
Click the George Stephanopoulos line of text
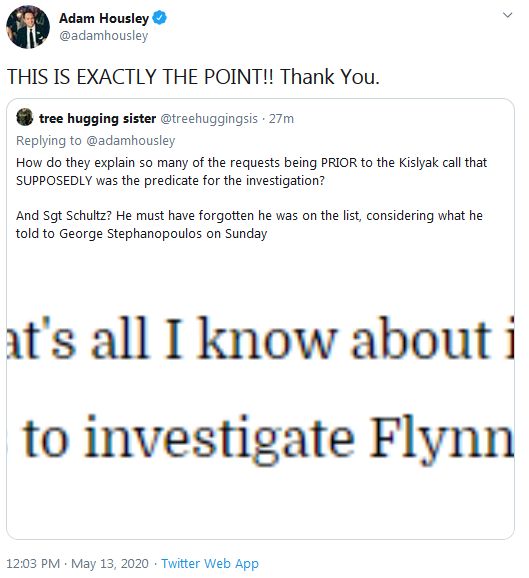pyautogui.click(x=142, y=233)
